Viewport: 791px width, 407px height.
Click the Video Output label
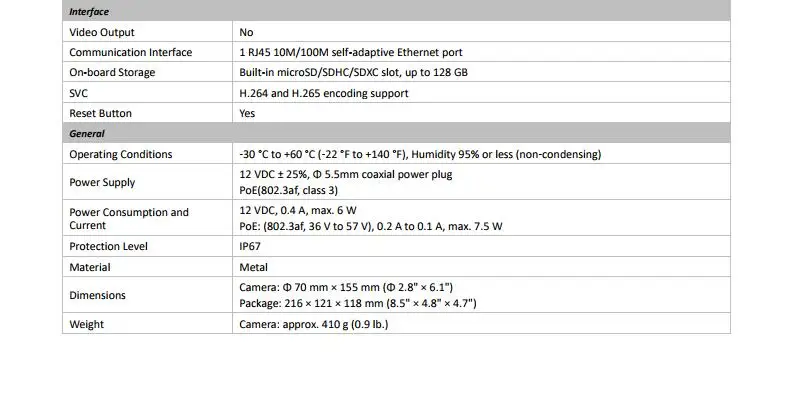click(x=102, y=32)
